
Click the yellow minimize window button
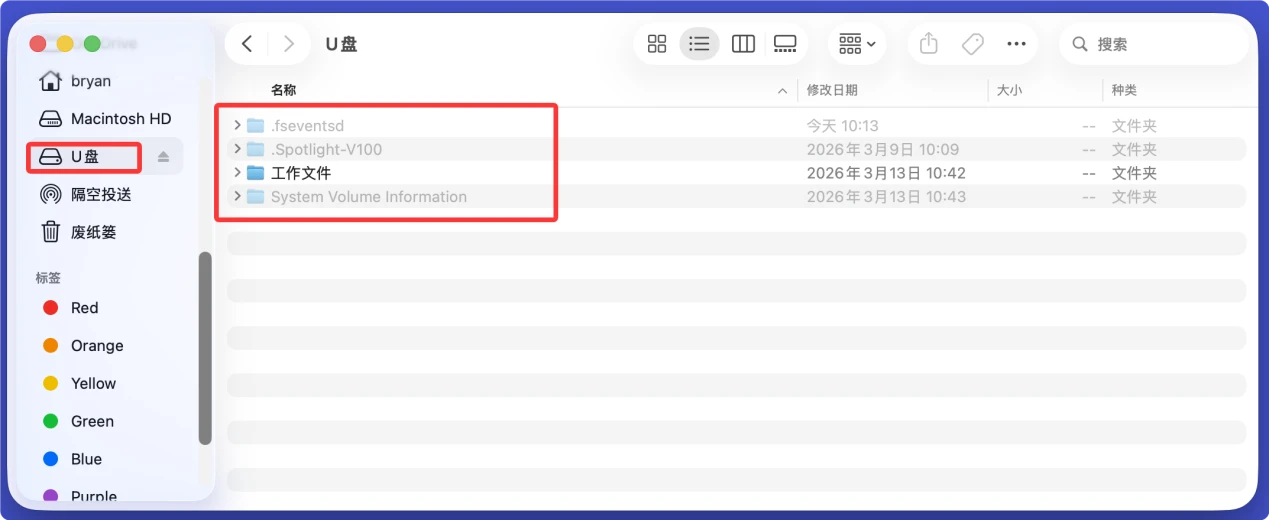(65, 44)
